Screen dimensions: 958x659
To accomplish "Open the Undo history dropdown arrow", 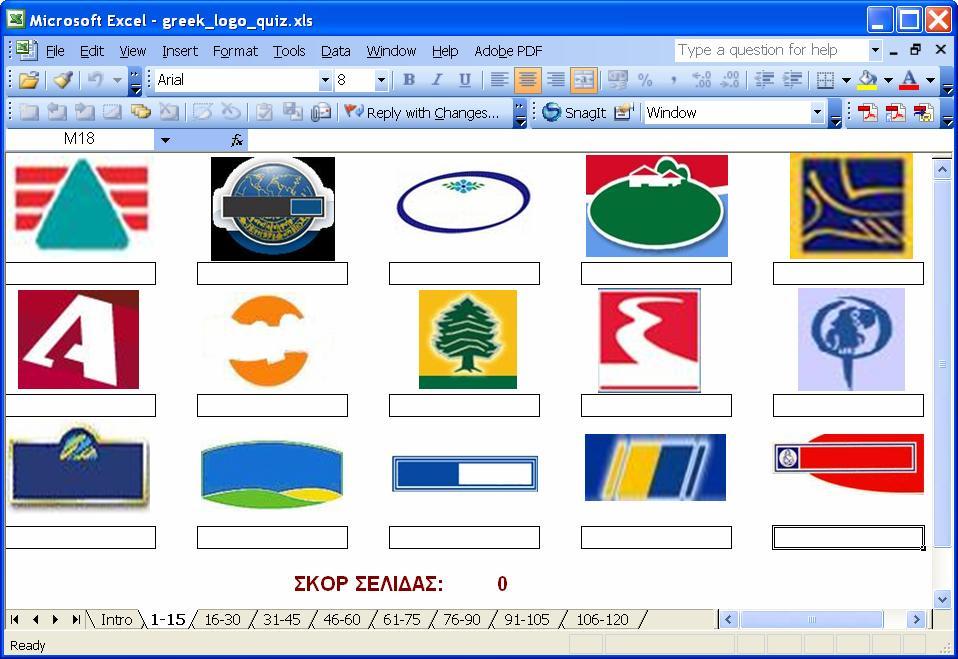I will [117, 80].
